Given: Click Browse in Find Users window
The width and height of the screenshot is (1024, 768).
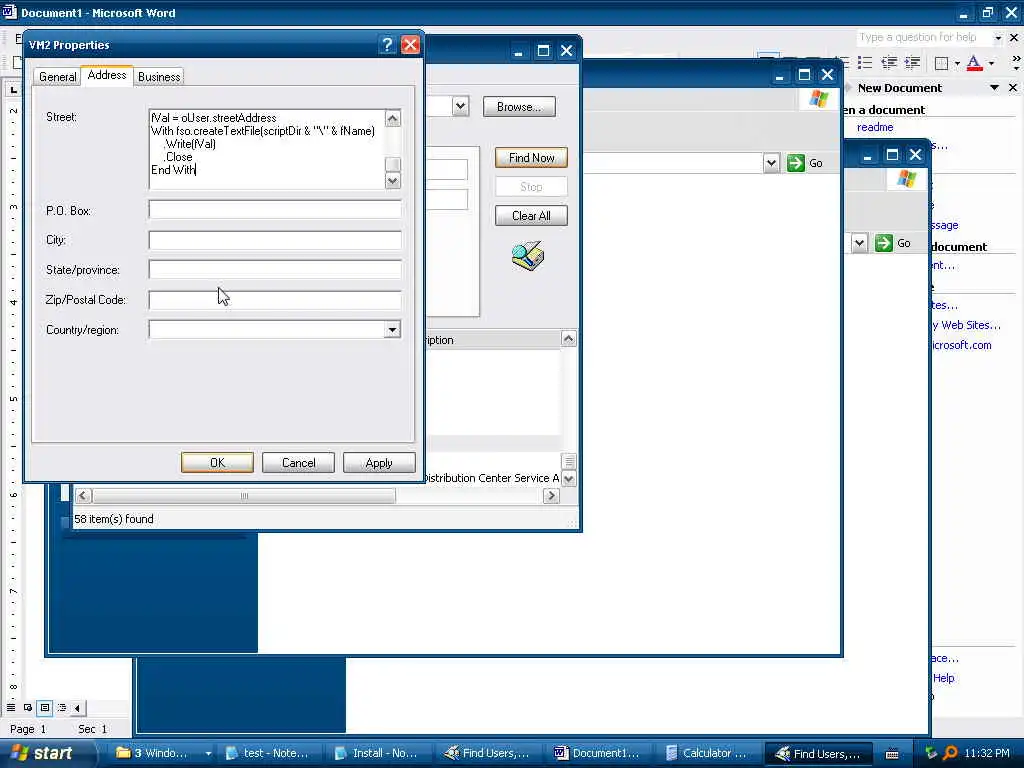Looking at the screenshot, I should click(519, 106).
